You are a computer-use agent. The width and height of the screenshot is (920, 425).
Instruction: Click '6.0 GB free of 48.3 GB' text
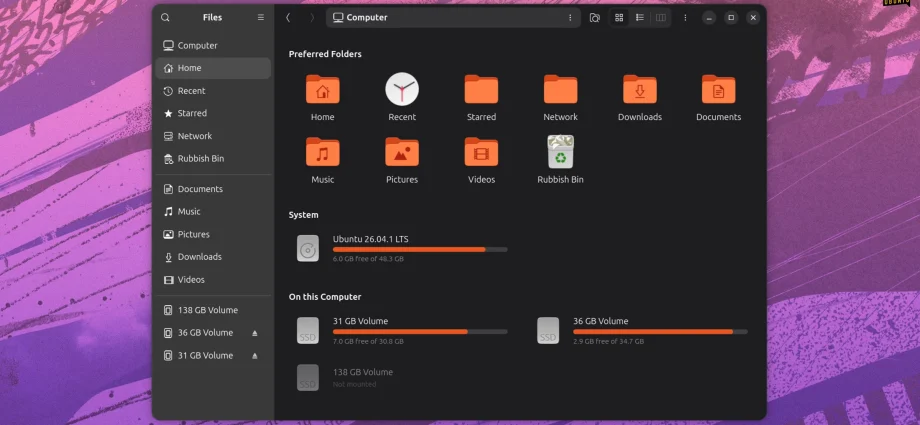coord(368,259)
